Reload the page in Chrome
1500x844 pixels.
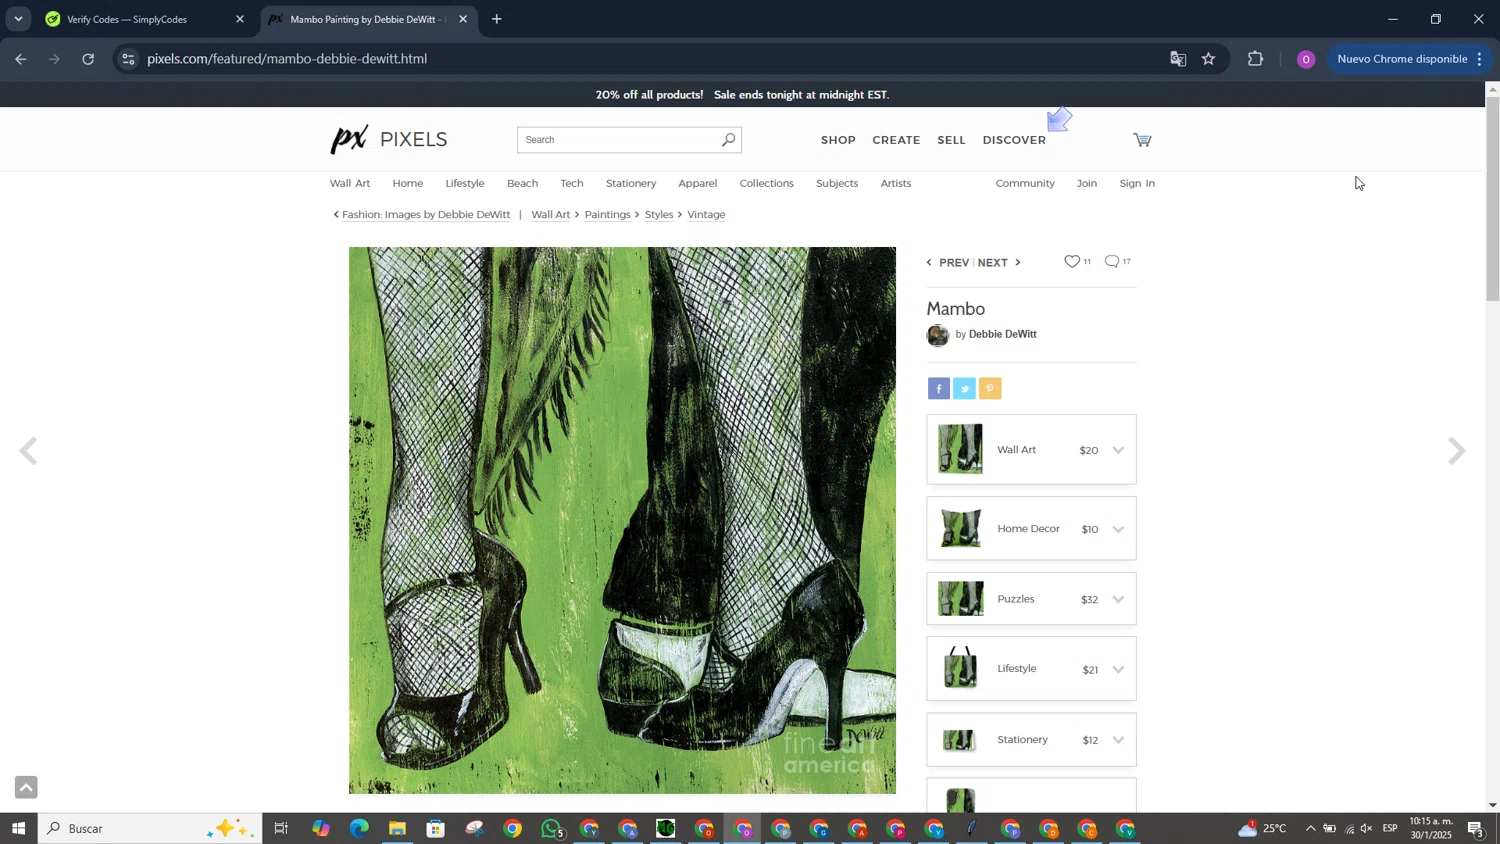[x=88, y=59]
